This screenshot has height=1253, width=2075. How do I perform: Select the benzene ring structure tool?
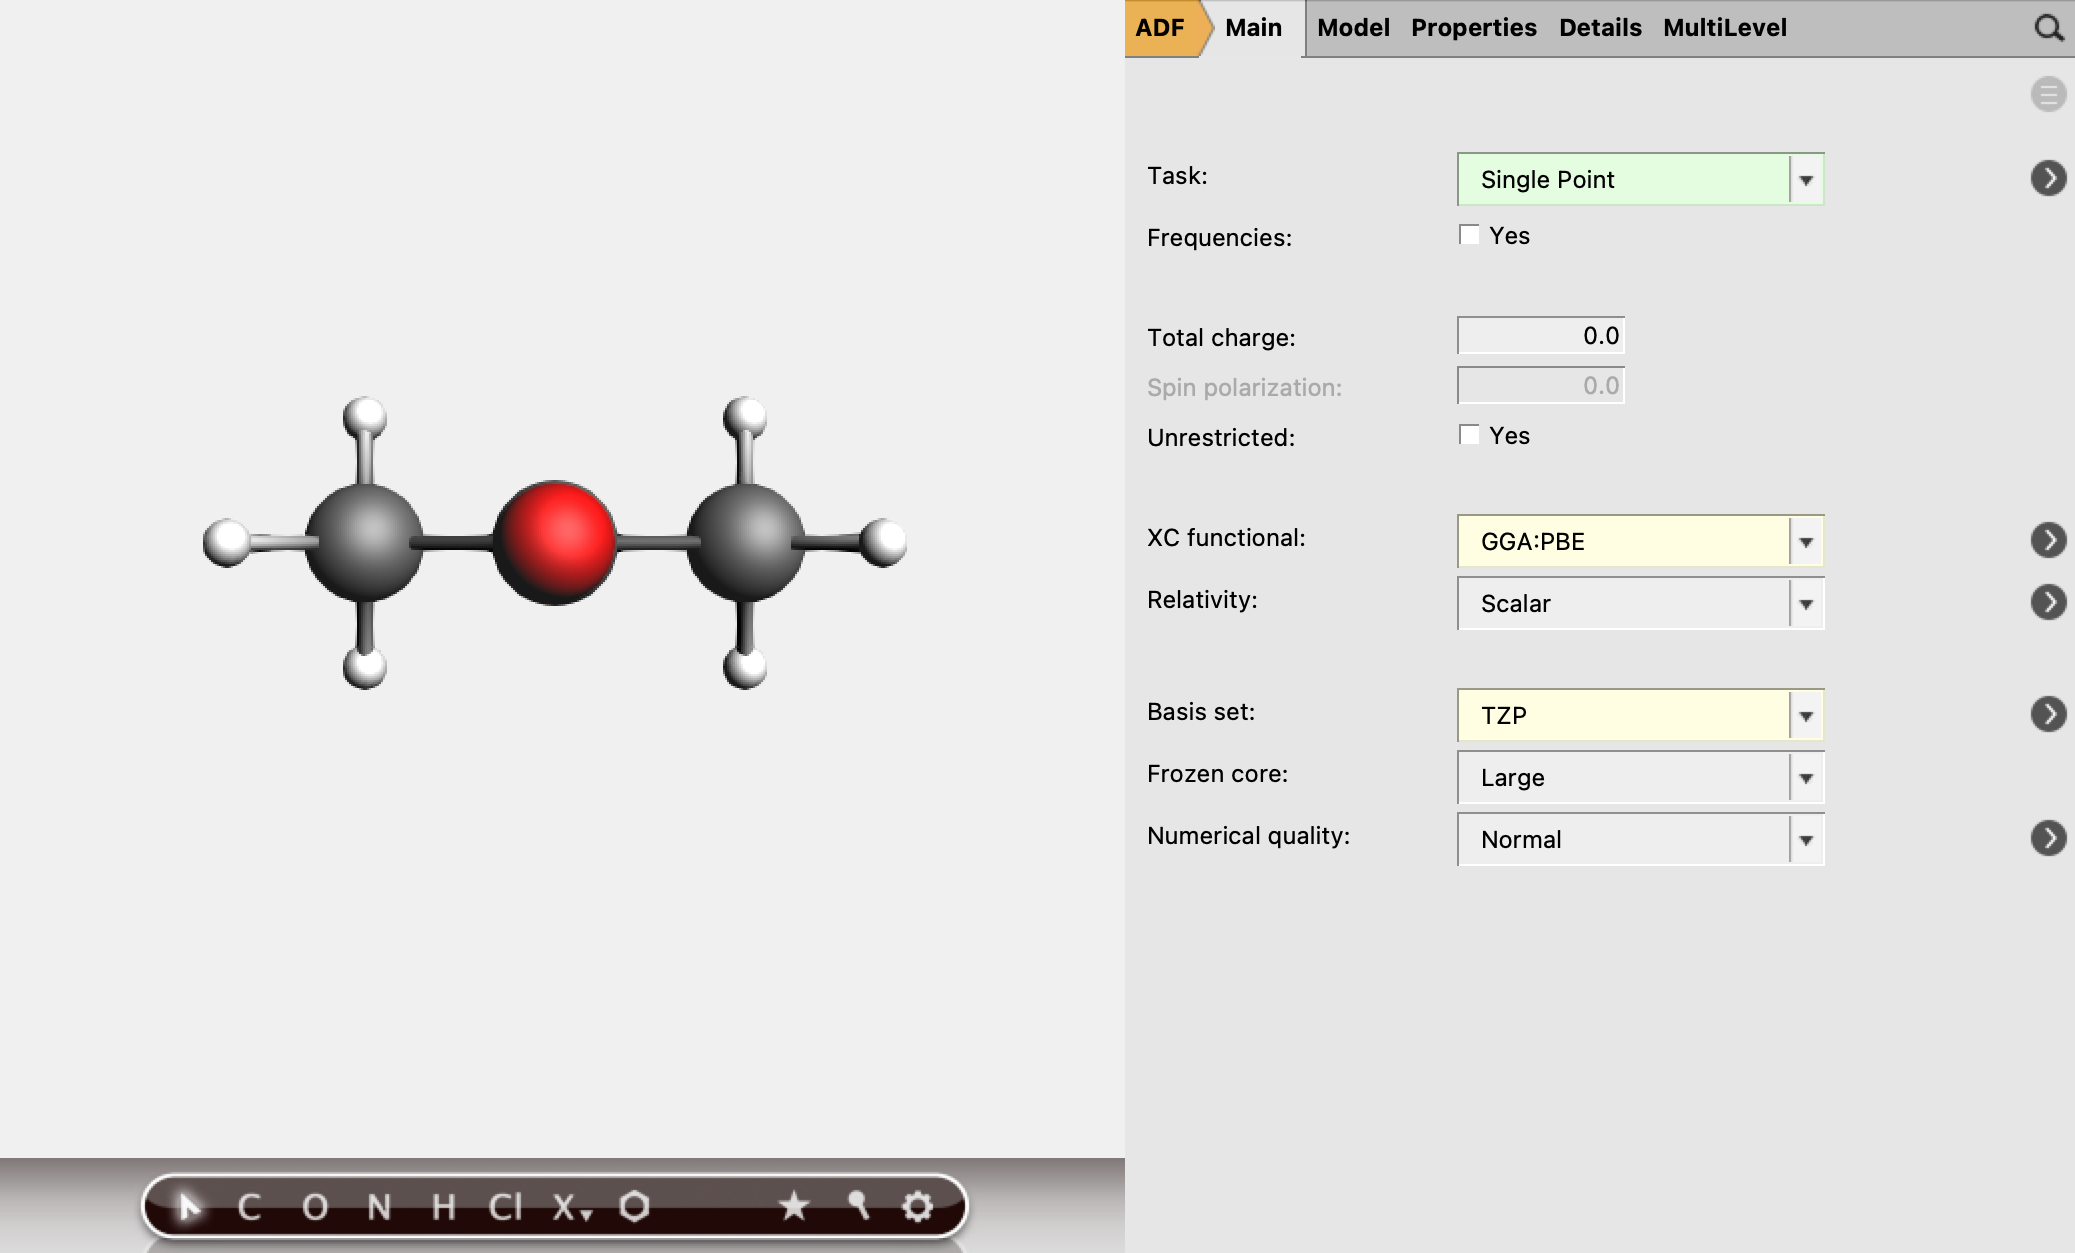pos(634,1206)
